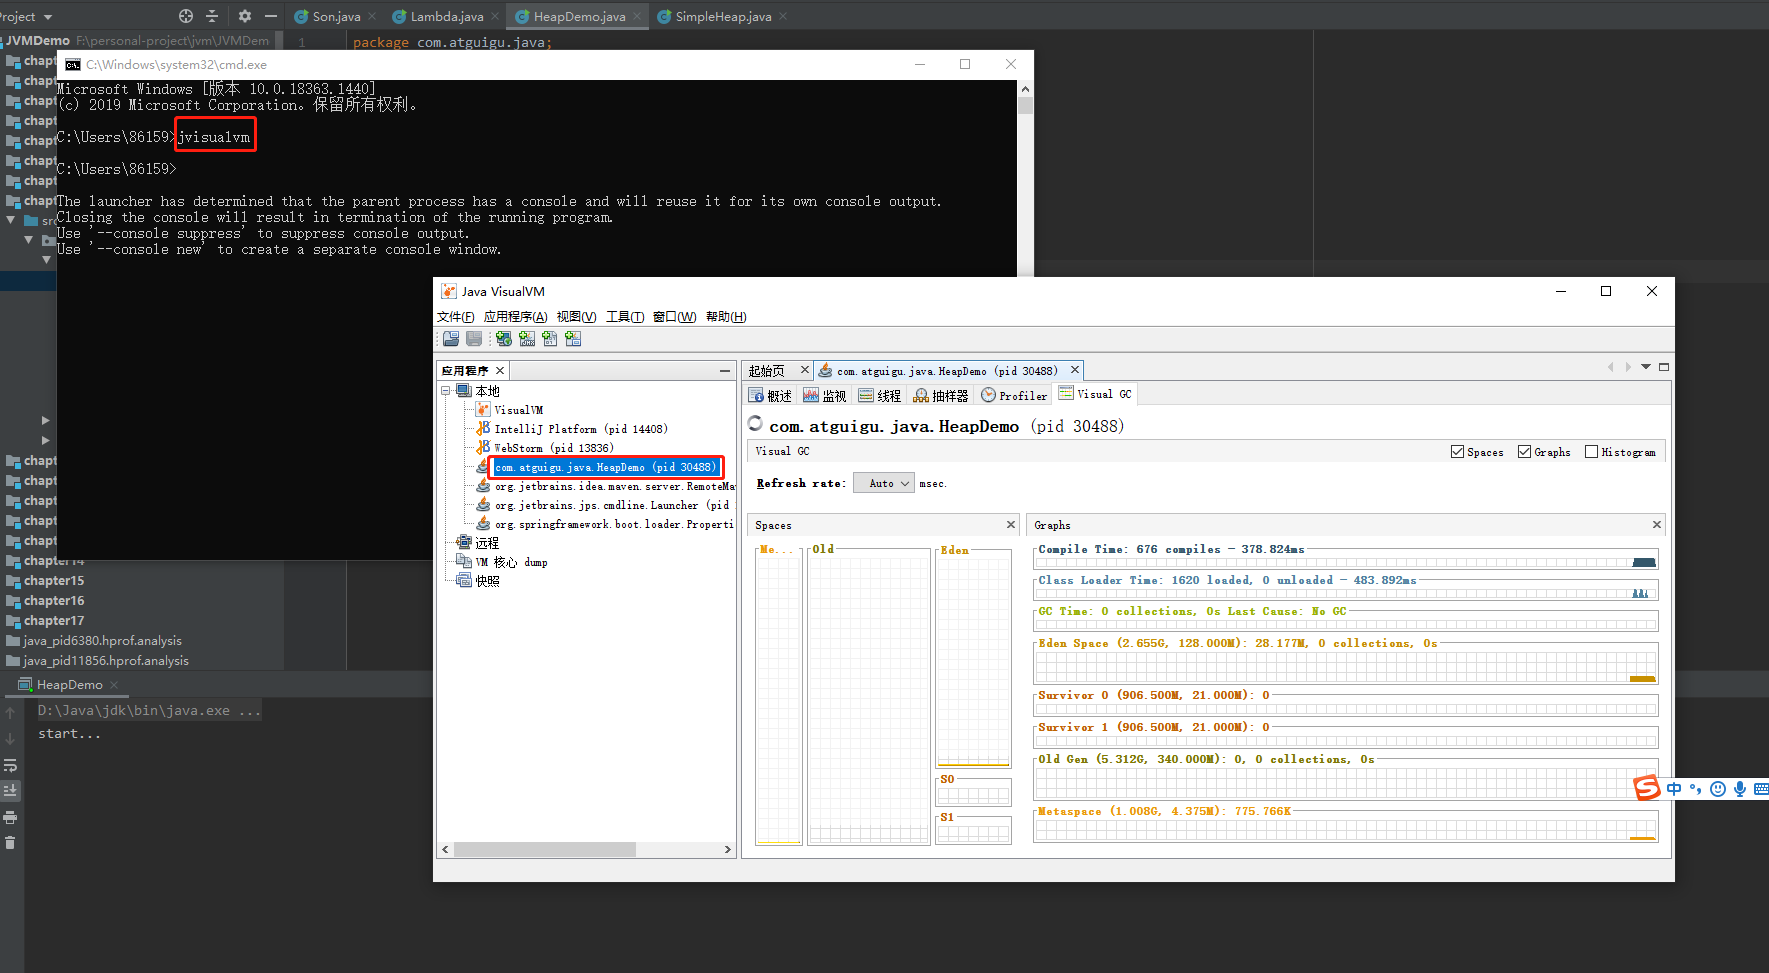Viewport: 1769px width, 973px height.
Task: Close the Son.java editor tab
Action: (x=373, y=16)
